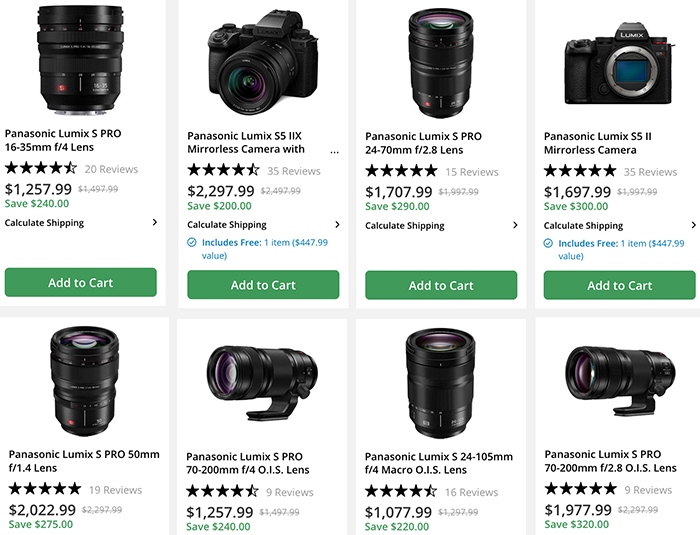The width and height of the screenshot is (700, 535).
Task: Open the Lumix S5 IIX camera image
Action: (x=263, y=63)
